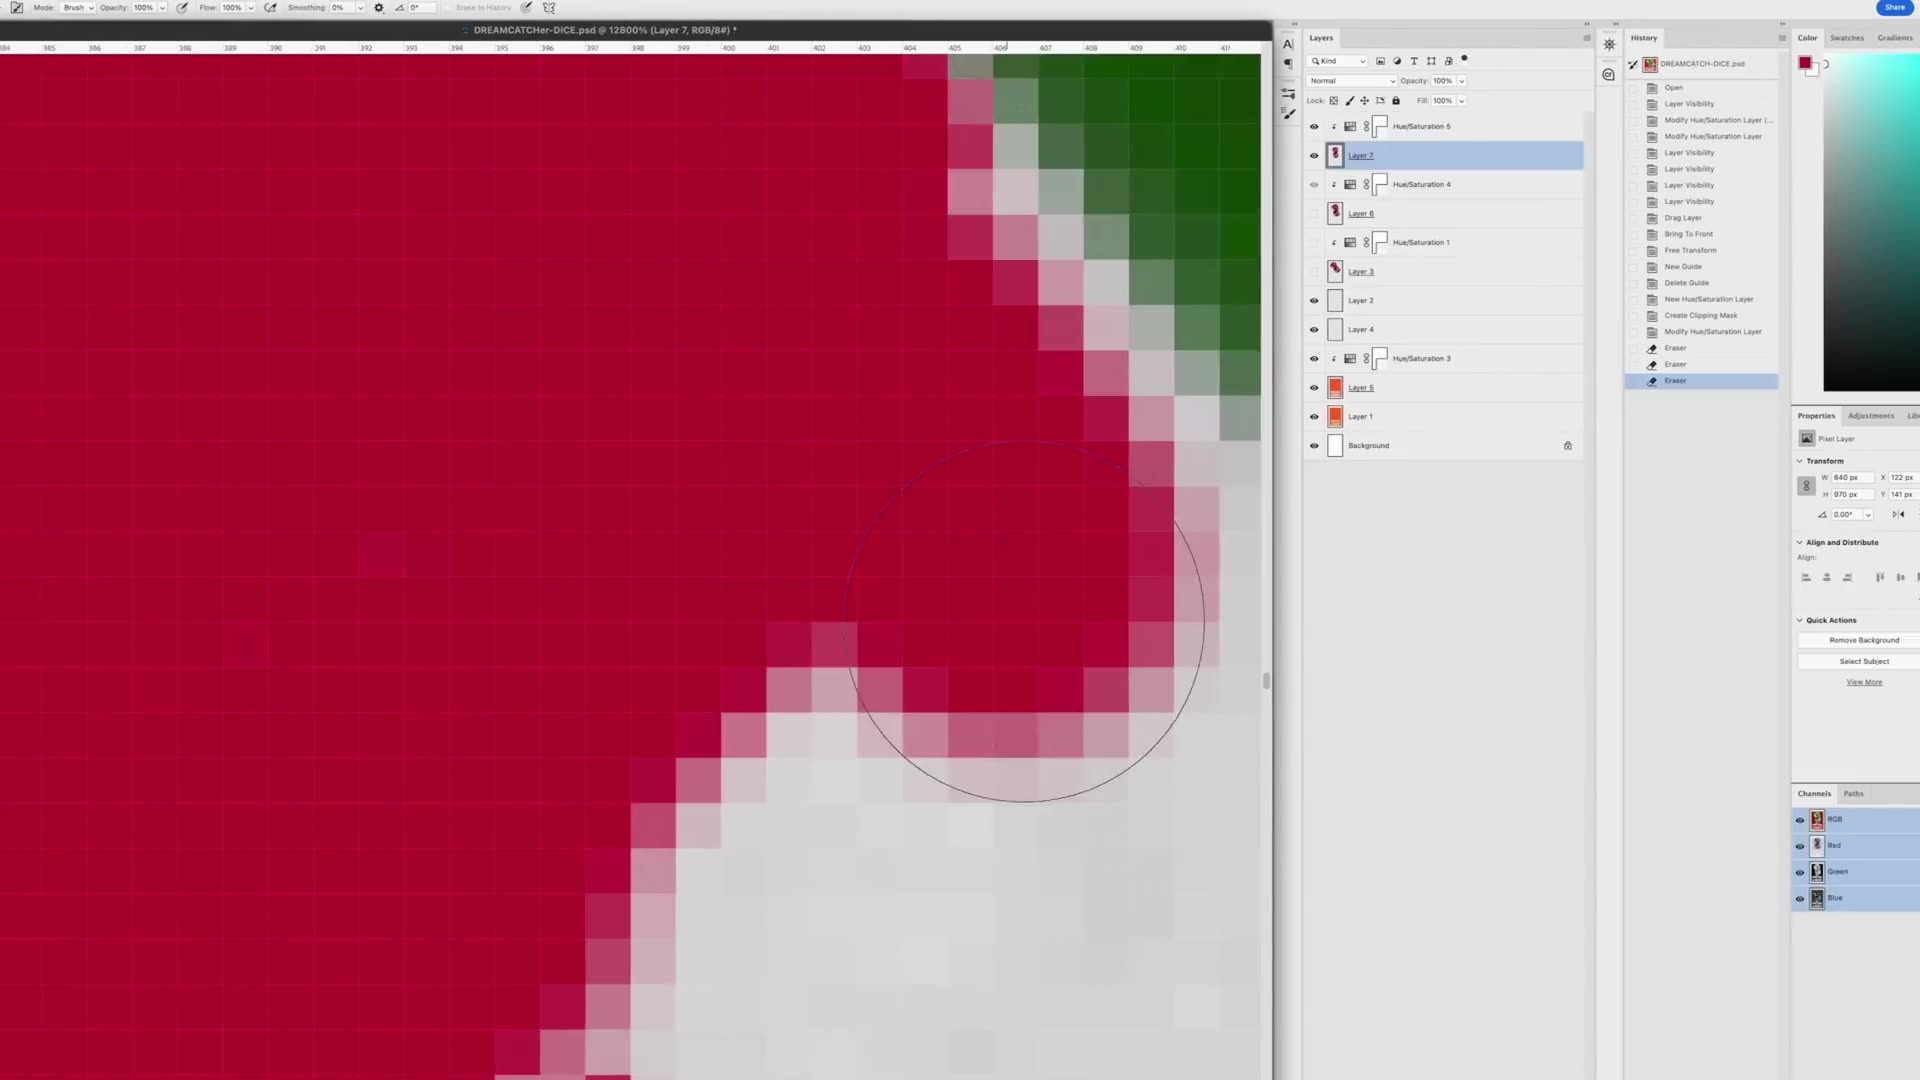Toggle visibility of the Blue channel
This screenshot has height=1080, width=1920.
point(1800,898)
